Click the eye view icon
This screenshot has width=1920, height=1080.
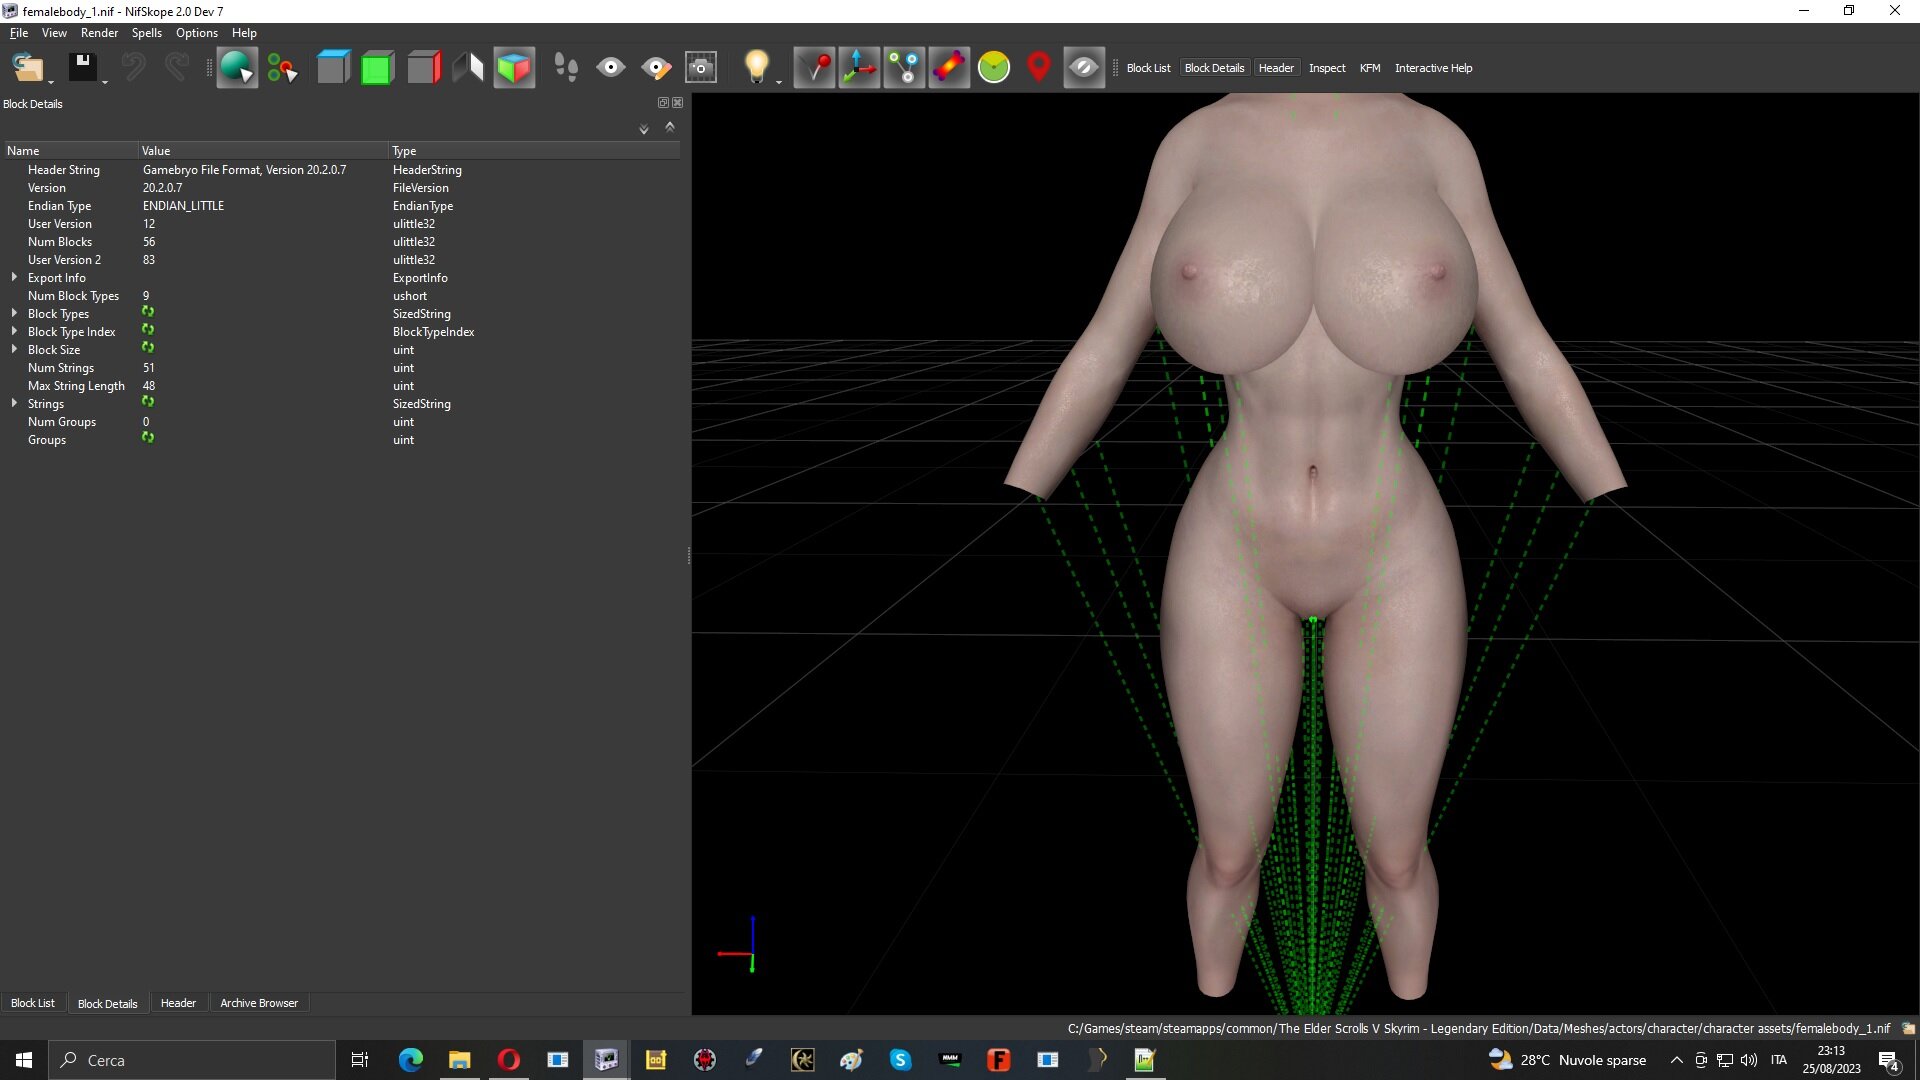611,68
